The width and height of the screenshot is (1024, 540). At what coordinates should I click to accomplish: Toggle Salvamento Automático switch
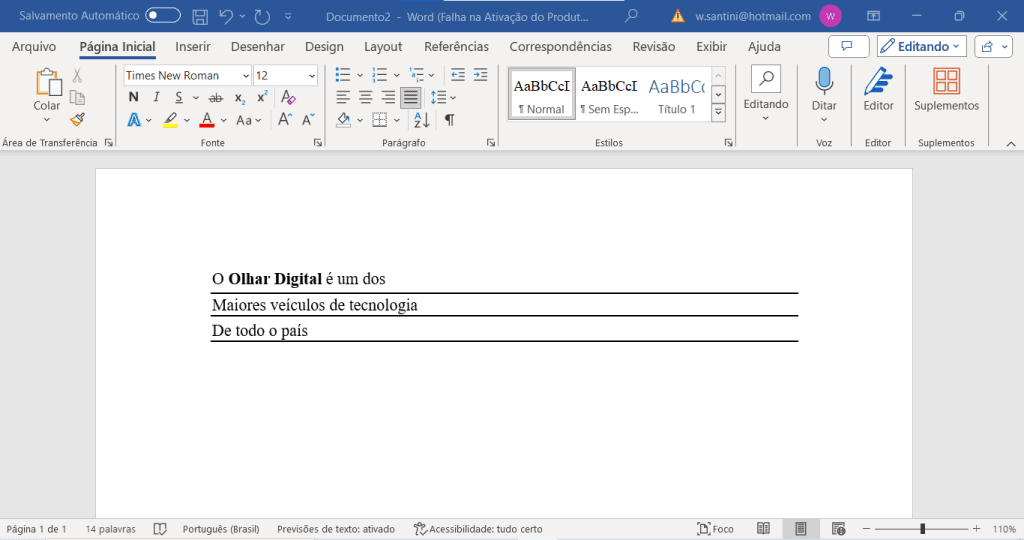[163, 16]
